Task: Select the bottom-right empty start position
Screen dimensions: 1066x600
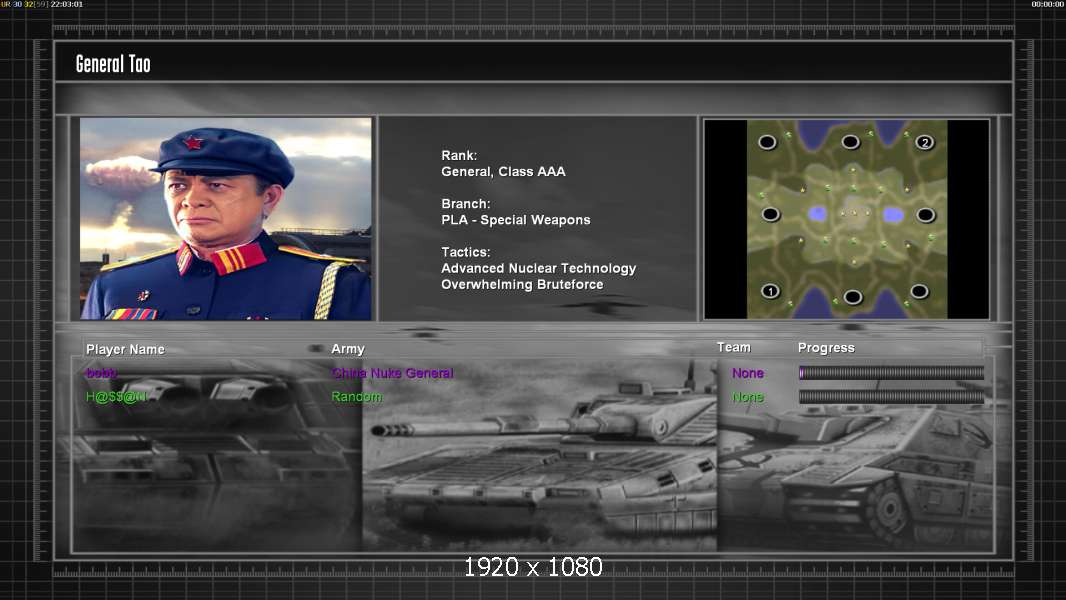Action: pos(919,291)
